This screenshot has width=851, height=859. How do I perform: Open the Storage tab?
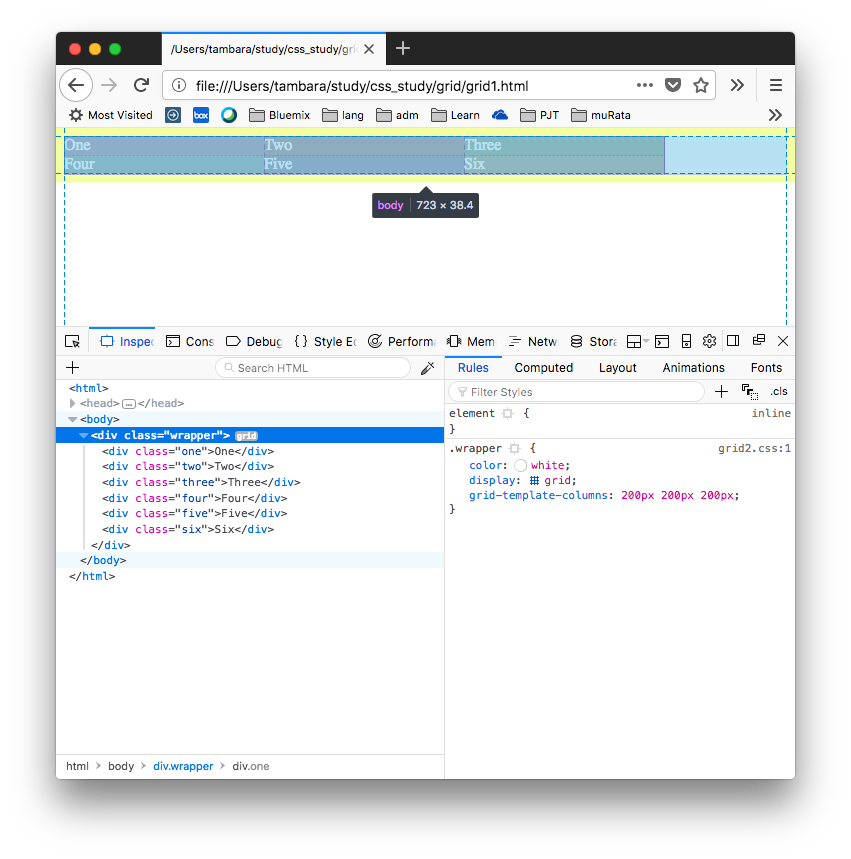tap(593, 341)
